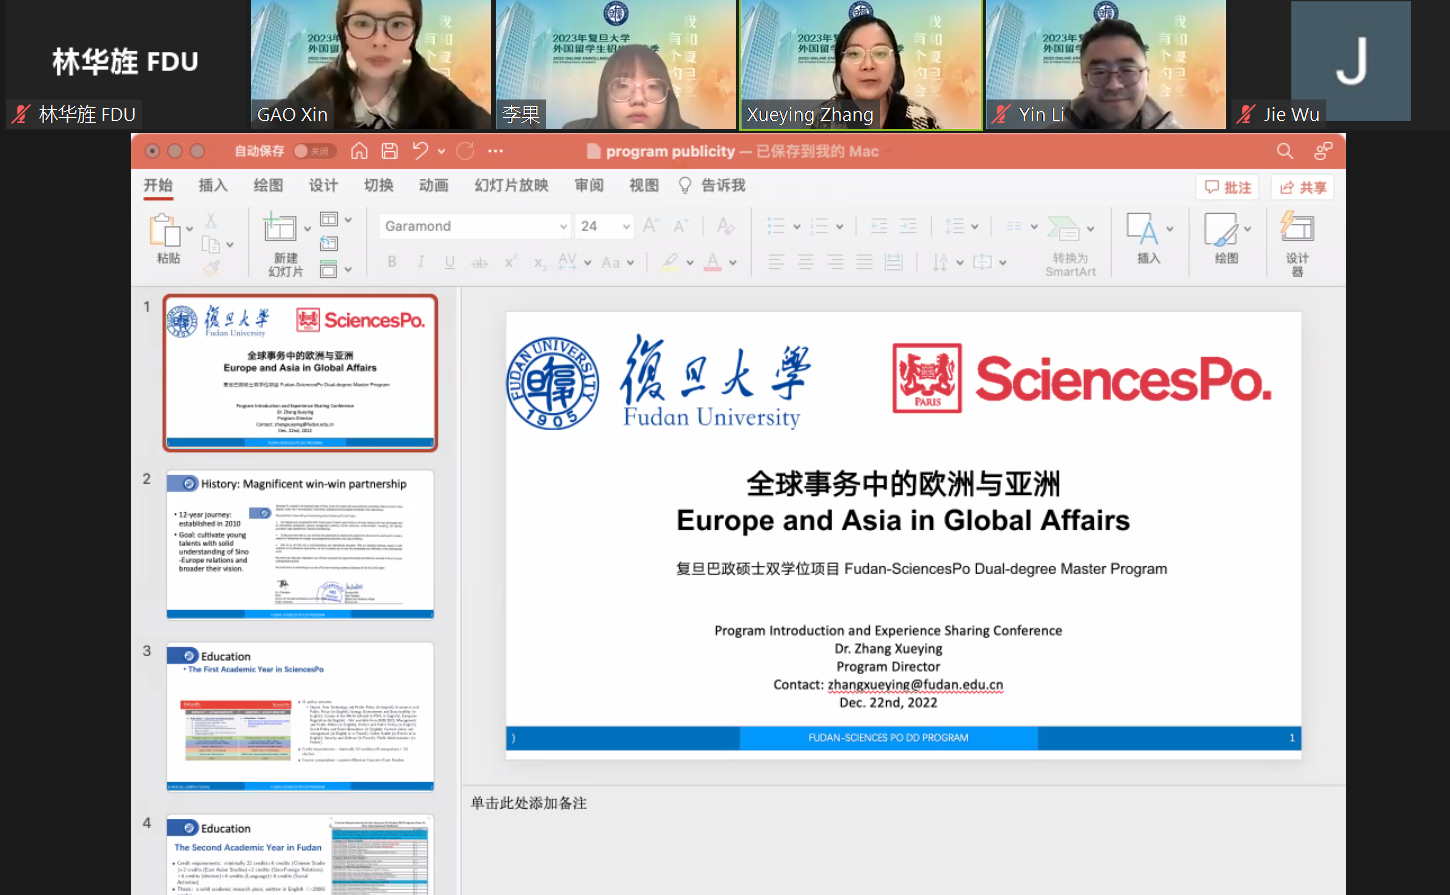Select the History slide 2 thumbnail
1450x895 pixels.
tap(300, 544)
